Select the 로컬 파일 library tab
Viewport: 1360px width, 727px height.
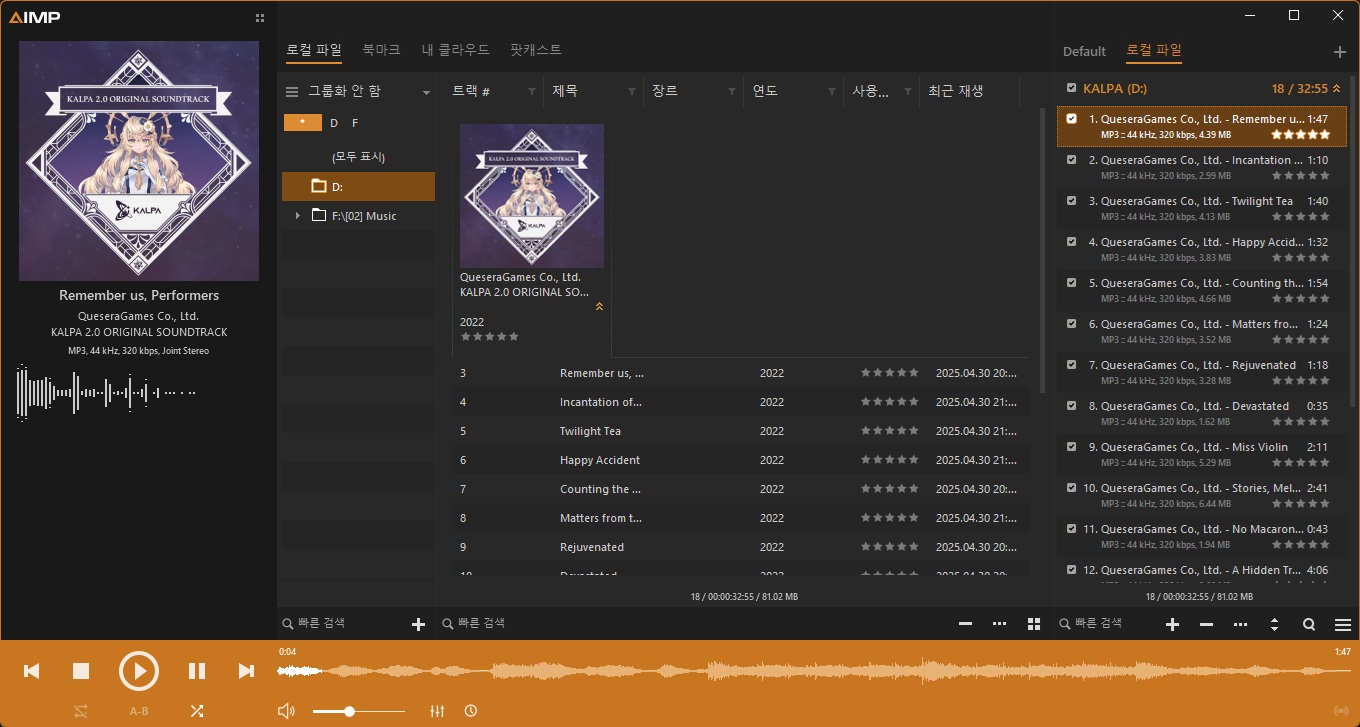(314, 49)
